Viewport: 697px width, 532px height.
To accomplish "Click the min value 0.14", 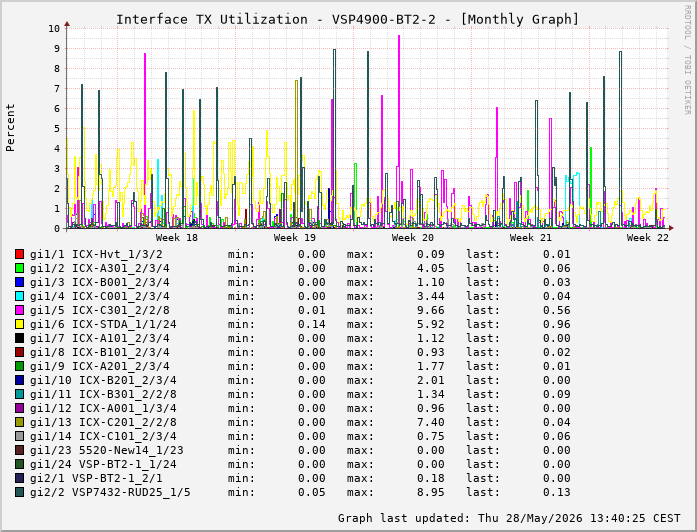I will [x=312, y=324].
